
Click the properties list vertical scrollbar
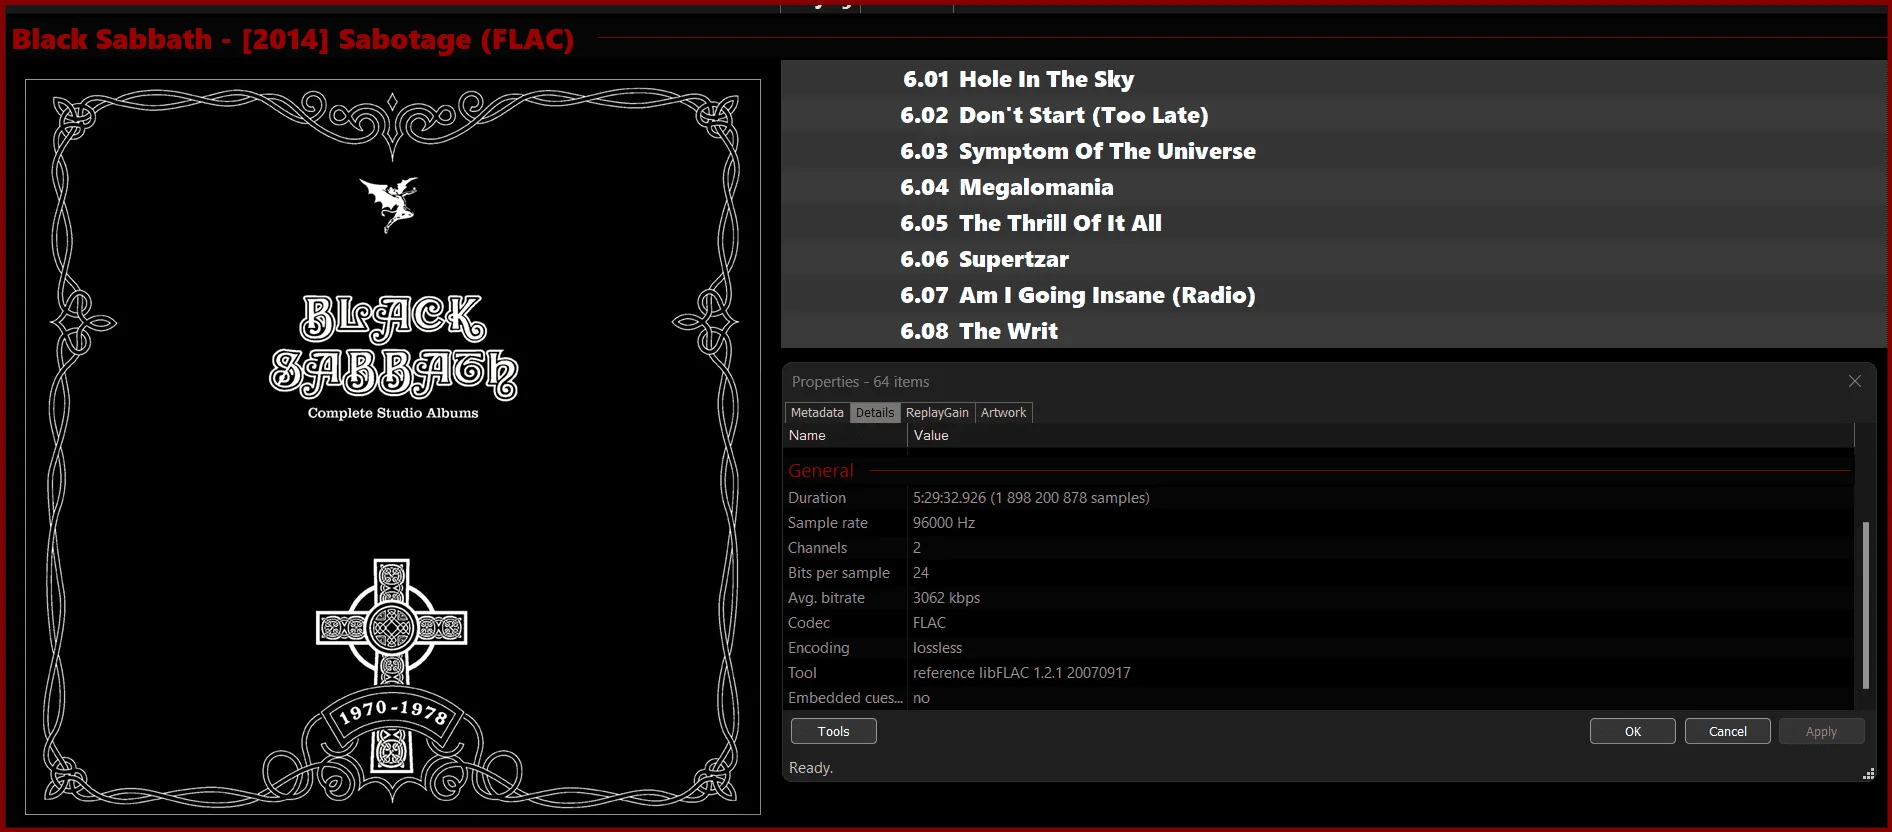tap(1865, 604)
